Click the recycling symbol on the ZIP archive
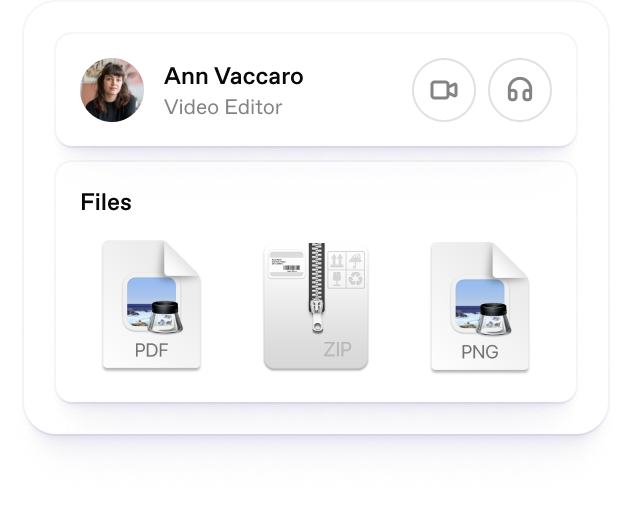Screen dimensions: 632x506 pyautogui.click(x=356, y=279)
